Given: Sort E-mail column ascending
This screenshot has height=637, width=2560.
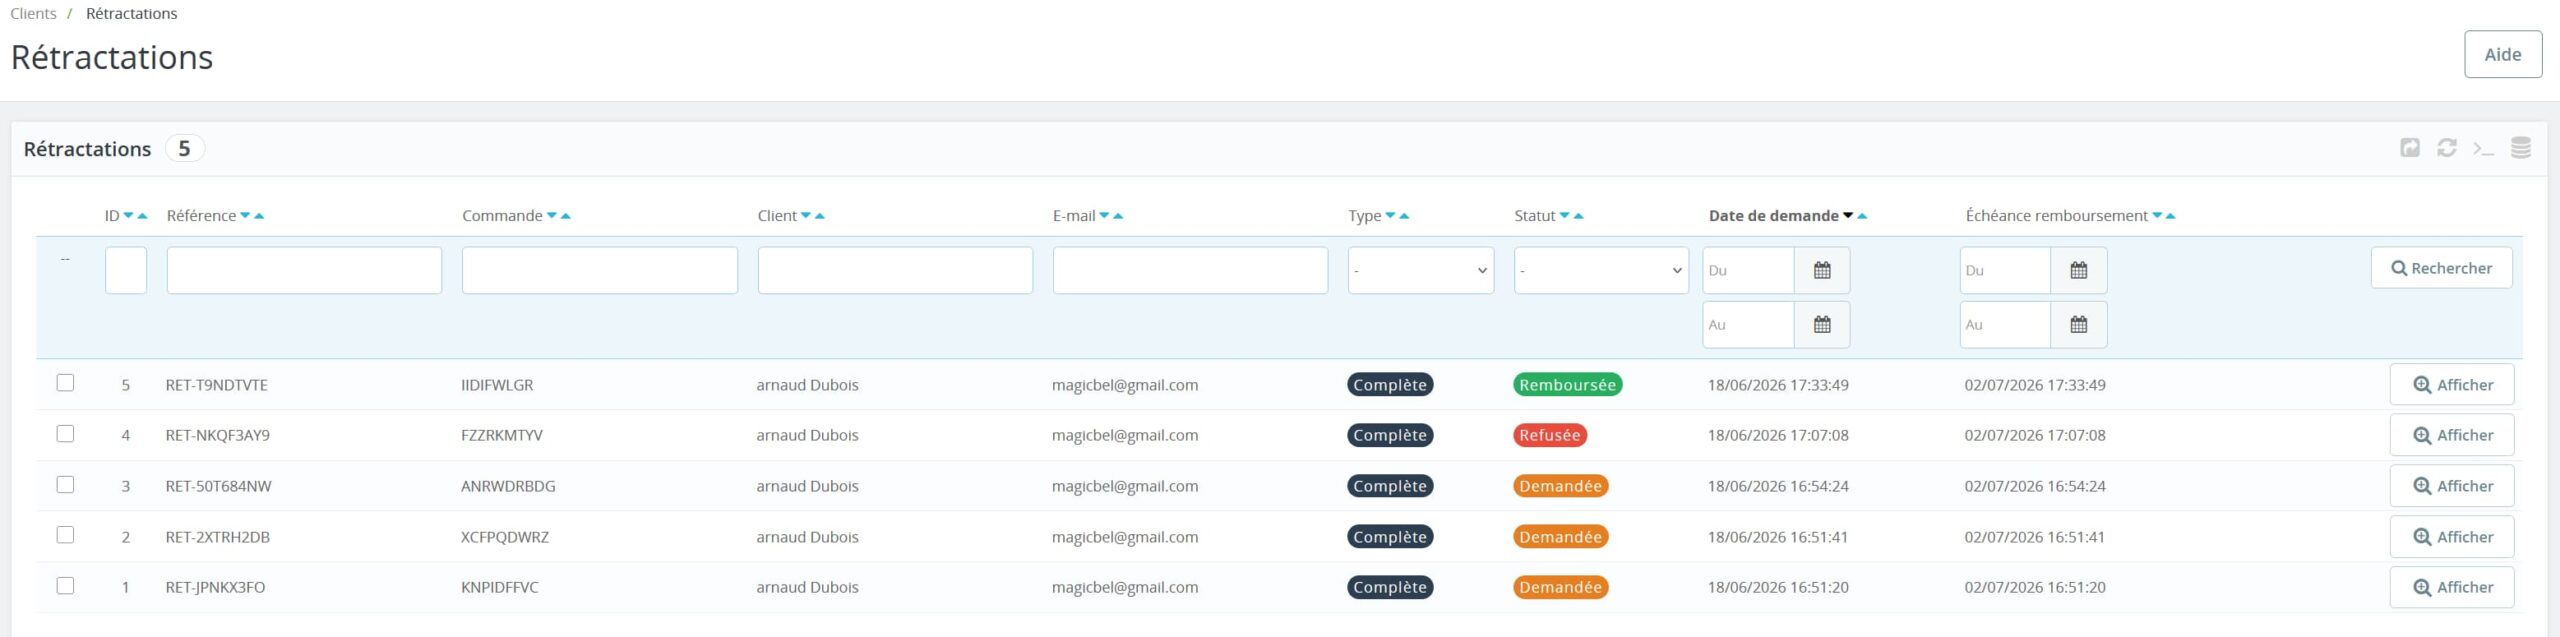Looking at the screenshot, I should [x=1118, y=216].
